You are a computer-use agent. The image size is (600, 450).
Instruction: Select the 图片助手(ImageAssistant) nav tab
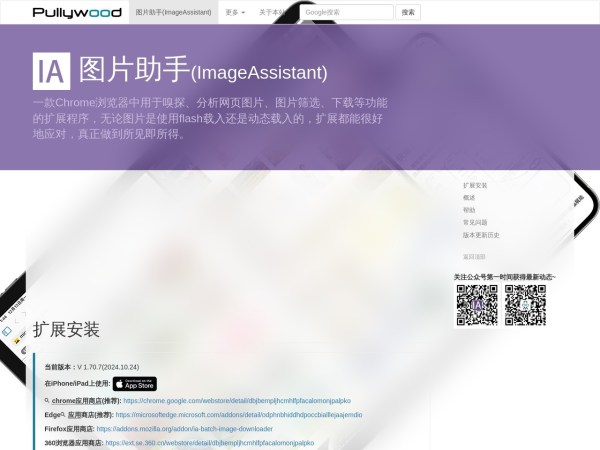click(175, 12)
